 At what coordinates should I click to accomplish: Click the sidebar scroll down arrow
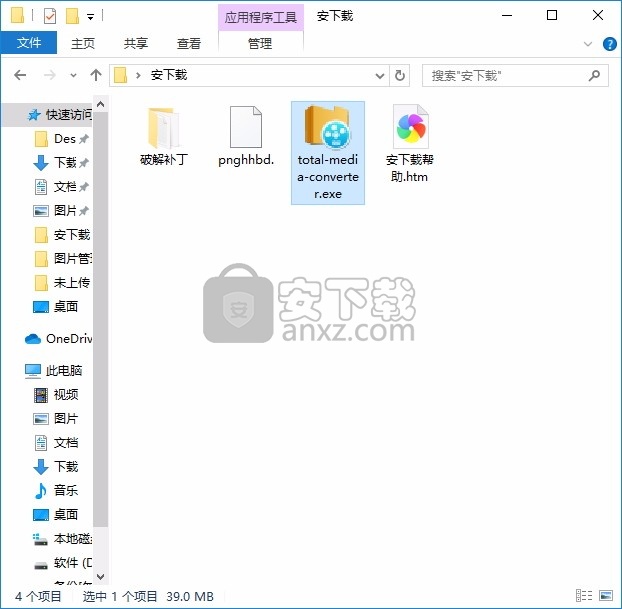click(x=100, y=576)
